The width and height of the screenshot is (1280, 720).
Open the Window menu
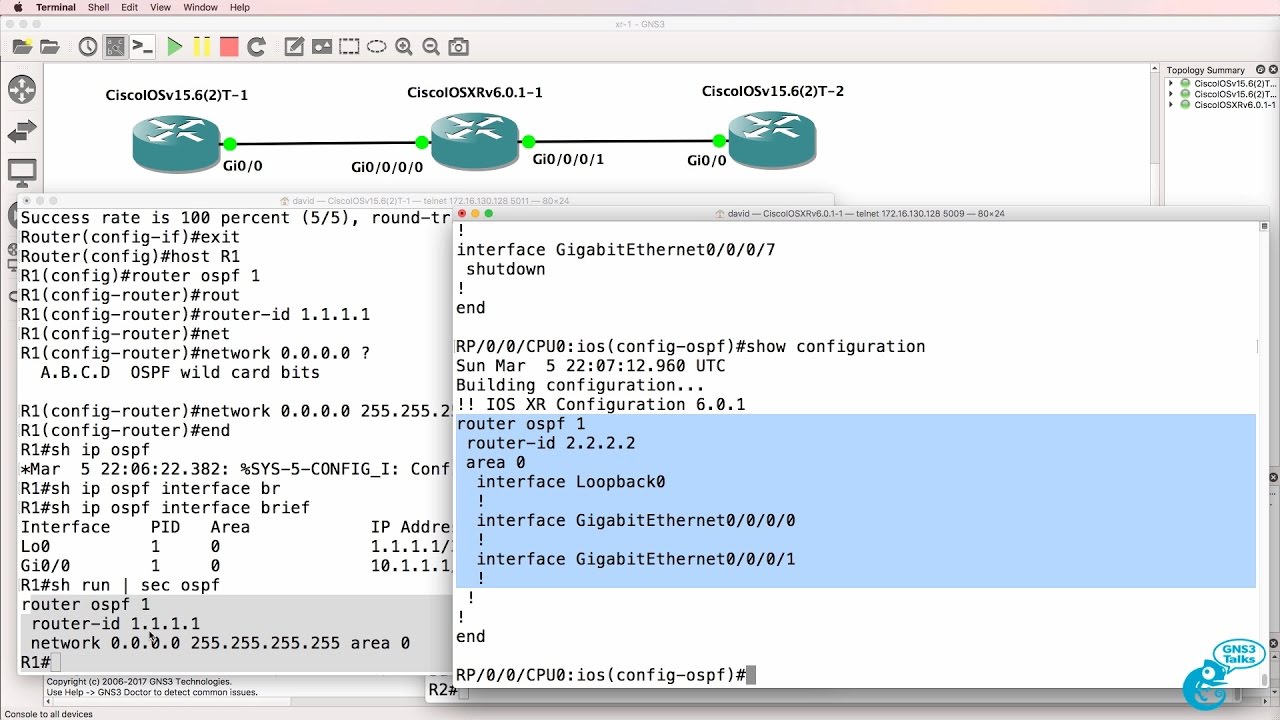tap(201, 7)
